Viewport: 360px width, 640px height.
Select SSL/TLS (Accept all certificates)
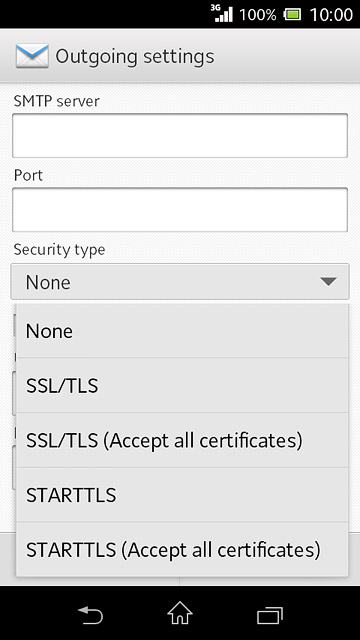point(182,440)
